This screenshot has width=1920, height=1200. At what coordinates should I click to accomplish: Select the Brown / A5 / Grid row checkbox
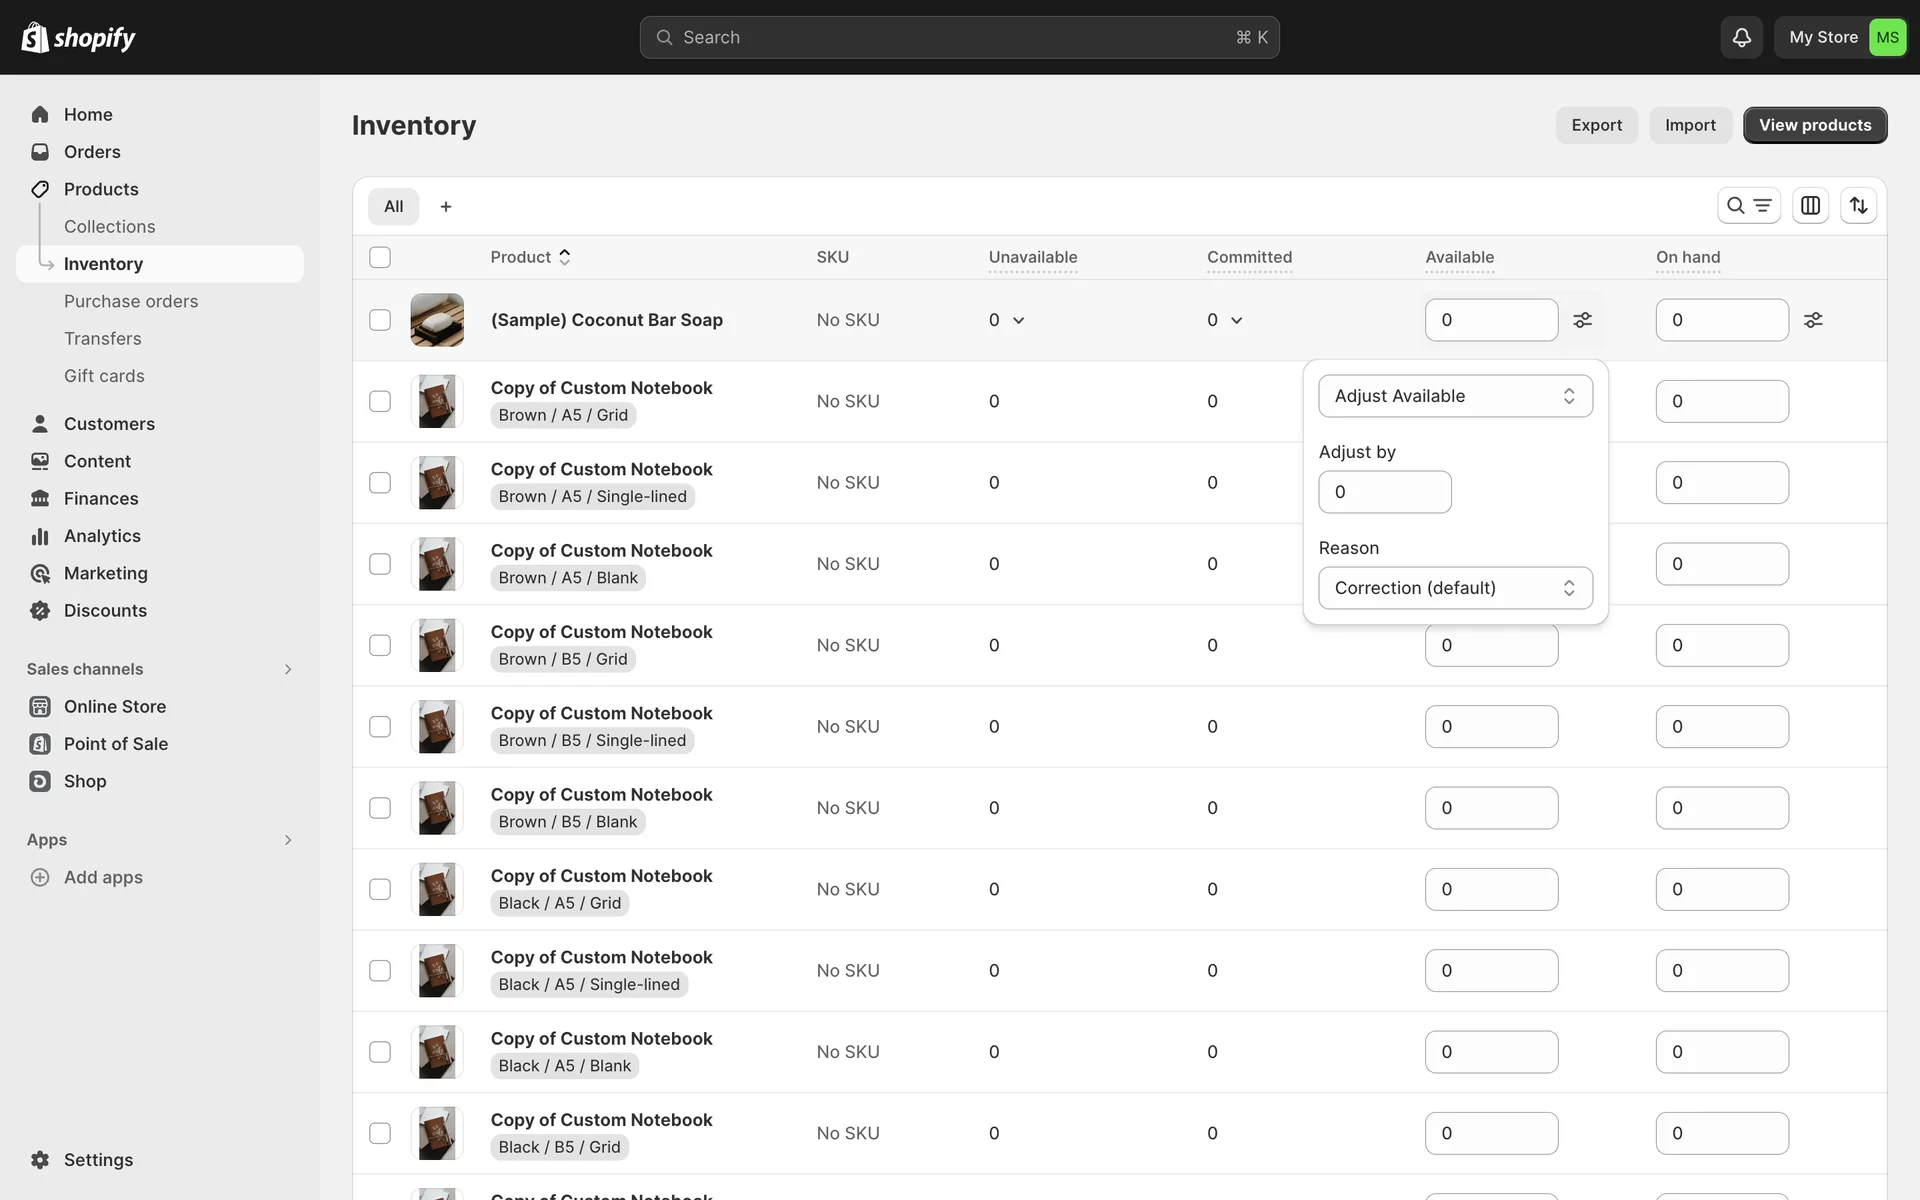[380, 401]
